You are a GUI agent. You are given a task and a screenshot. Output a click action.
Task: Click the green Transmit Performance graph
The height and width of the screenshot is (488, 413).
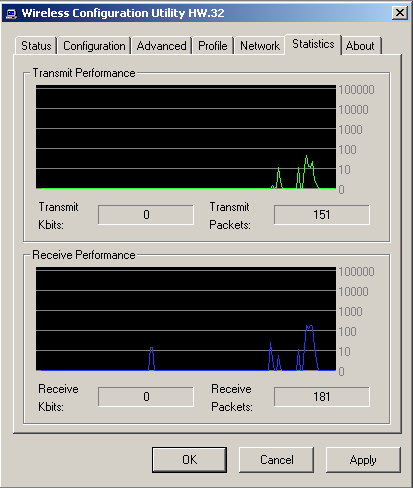coord(186,137)
